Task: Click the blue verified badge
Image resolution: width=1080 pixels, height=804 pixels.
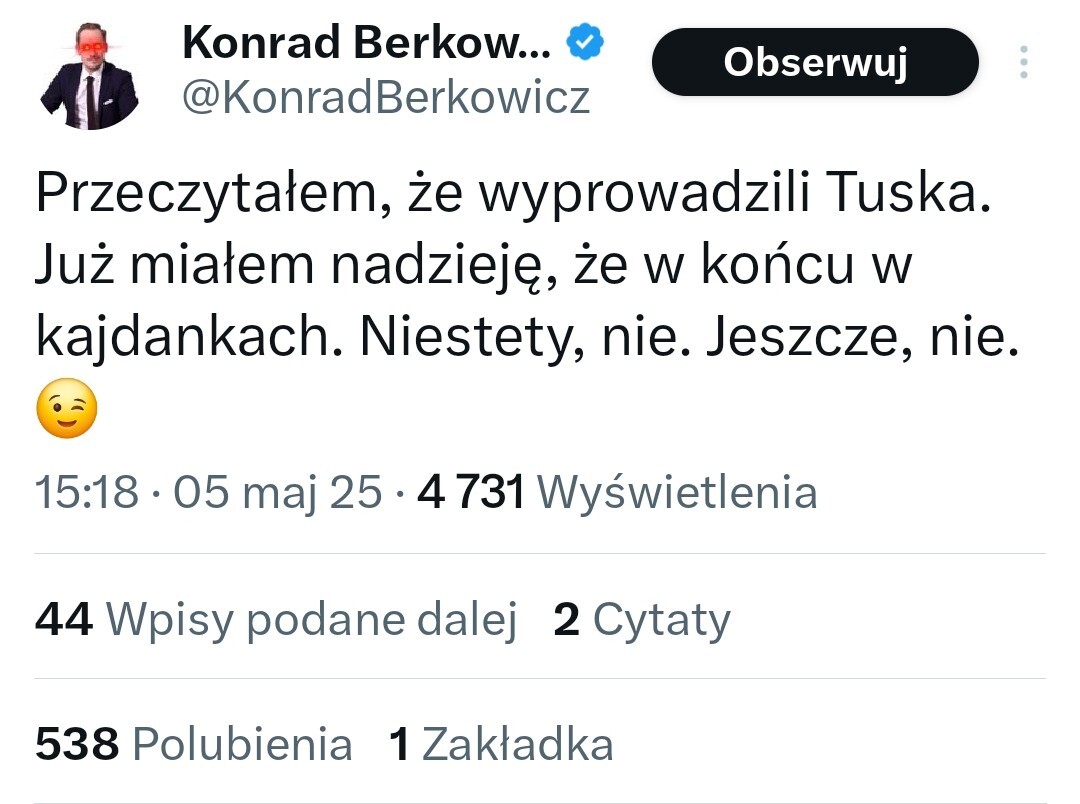Action: 584,42
